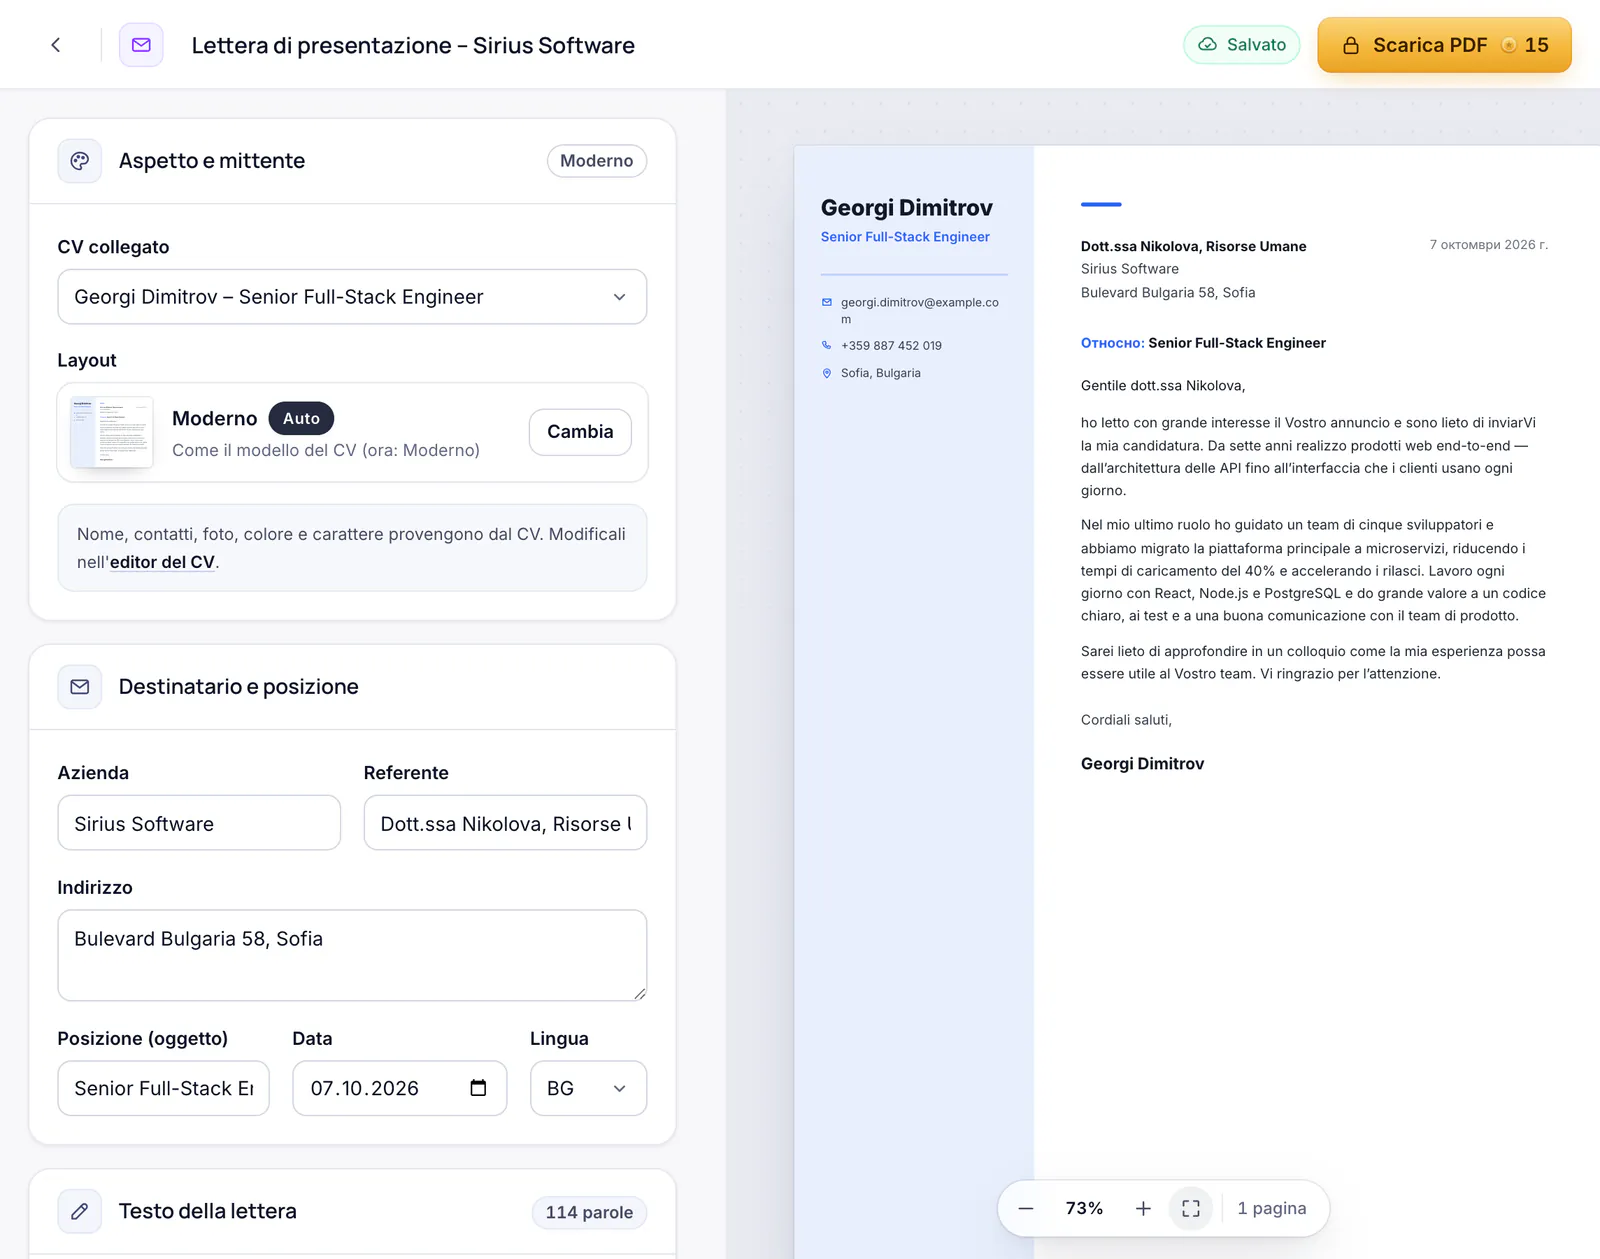Viewport: 1600px width, 1259px height.
Task: Click the 07.10.2026 date field
Action: click(399, 1088)
